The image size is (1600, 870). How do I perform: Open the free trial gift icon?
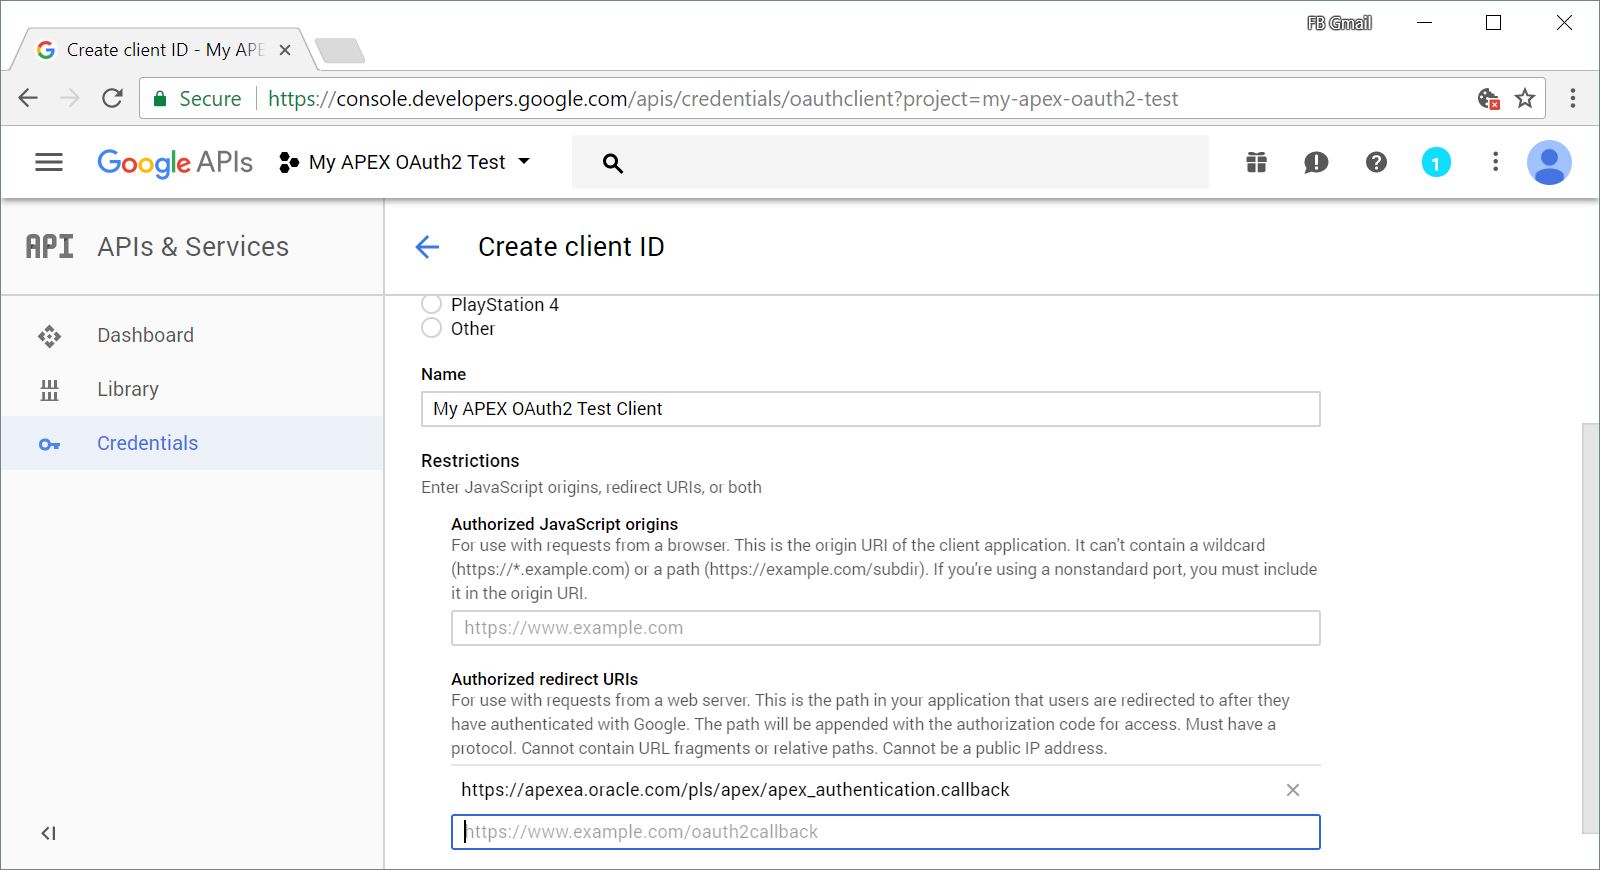(x=1257, y=162)
